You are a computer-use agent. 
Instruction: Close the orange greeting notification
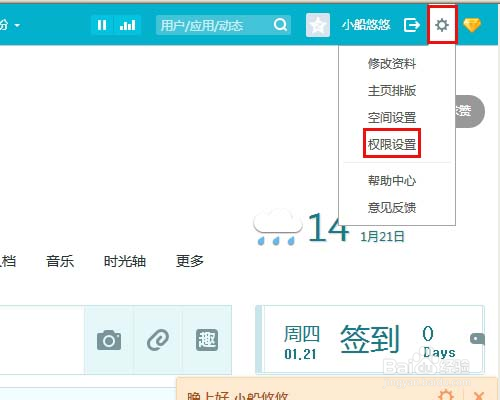coord(479,396)
